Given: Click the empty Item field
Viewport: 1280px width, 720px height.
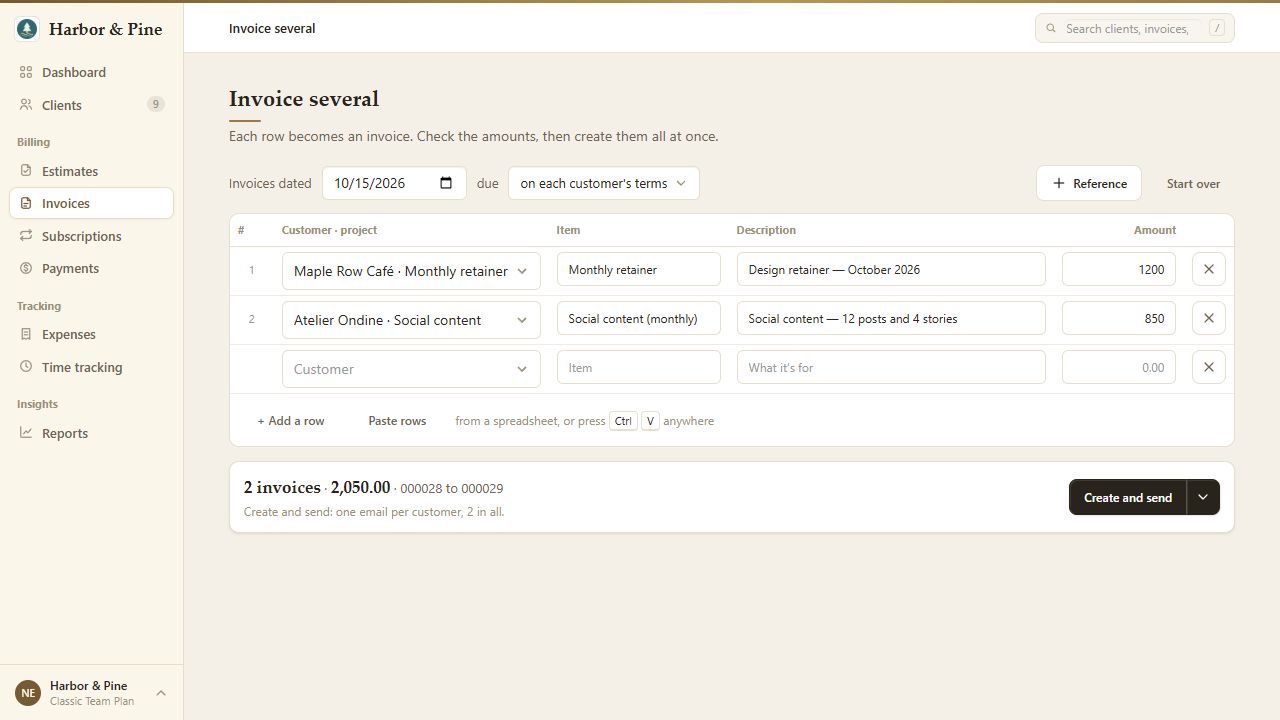Looking at the screenshot, I should [x=638, y=367].
